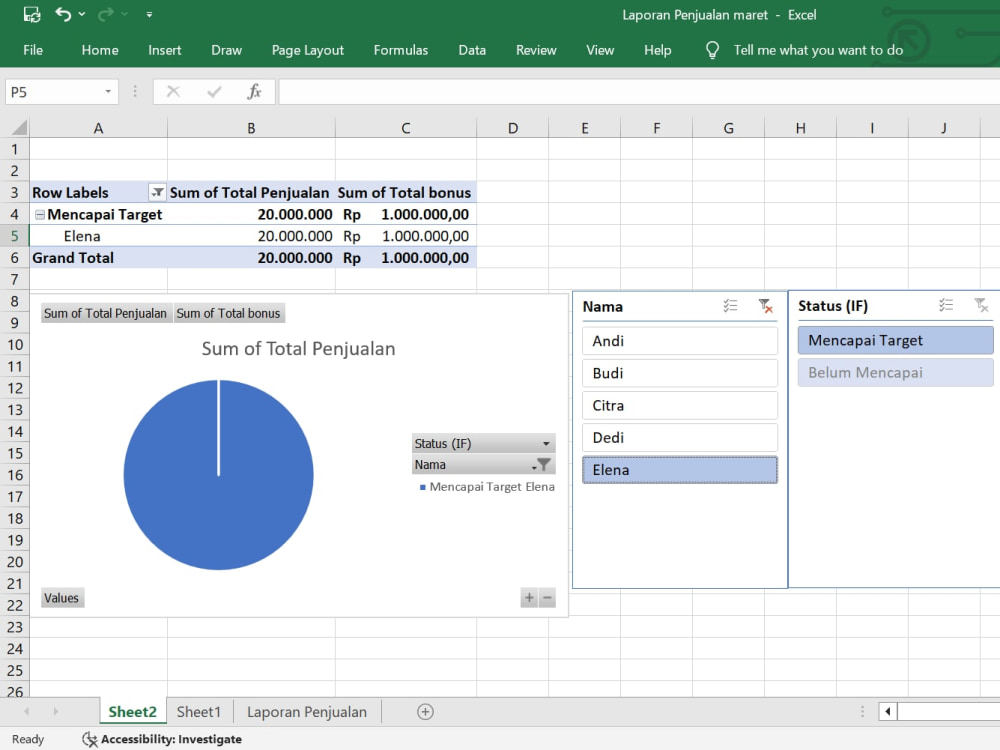Click the lightbulb Tell Me icon

coord(712,50)
